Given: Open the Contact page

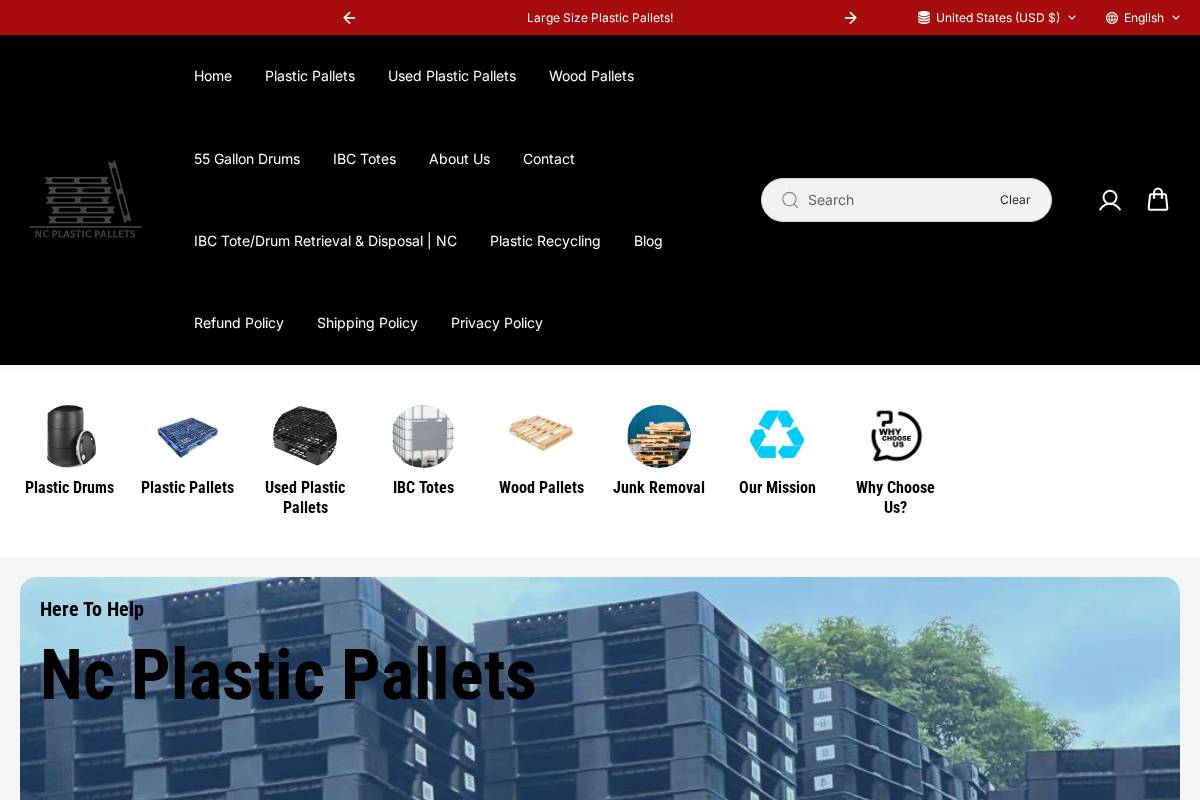Looking at the screenshot, I should (549, 159).
